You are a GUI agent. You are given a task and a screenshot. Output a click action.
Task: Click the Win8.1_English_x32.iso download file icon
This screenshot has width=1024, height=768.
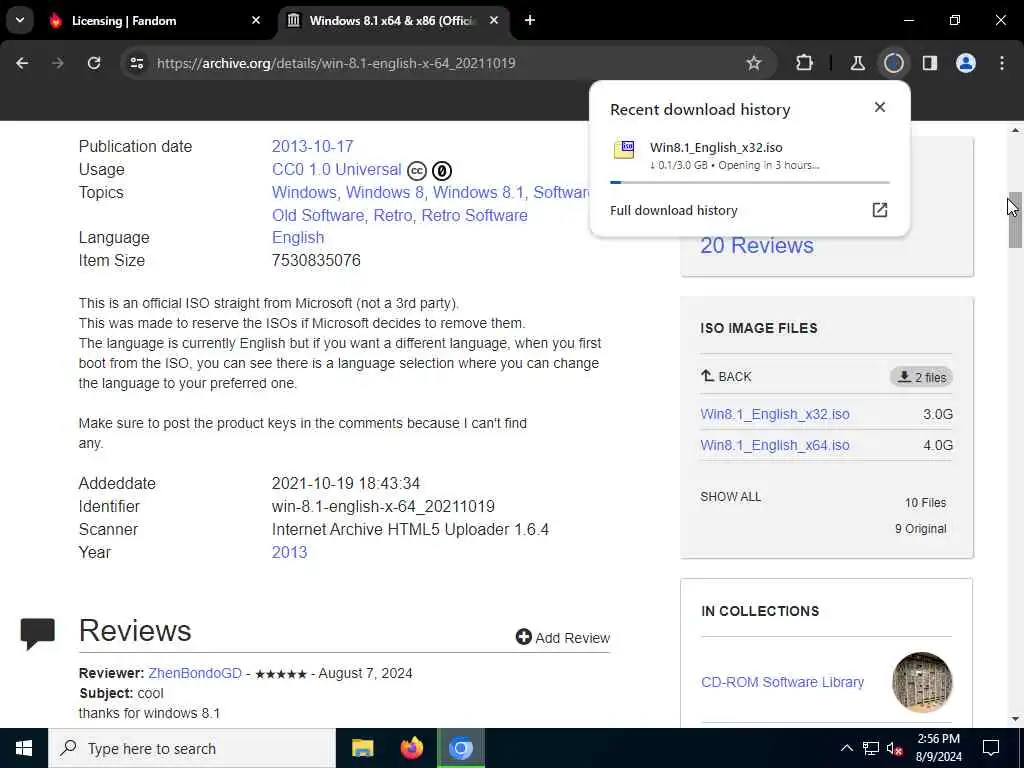tap(624, 150)
